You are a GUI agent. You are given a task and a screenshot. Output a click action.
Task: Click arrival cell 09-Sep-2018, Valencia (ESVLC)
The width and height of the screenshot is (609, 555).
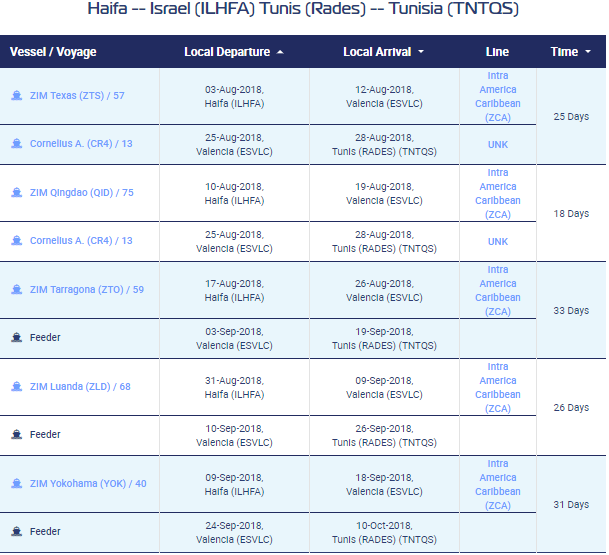(x=384, y=388)
